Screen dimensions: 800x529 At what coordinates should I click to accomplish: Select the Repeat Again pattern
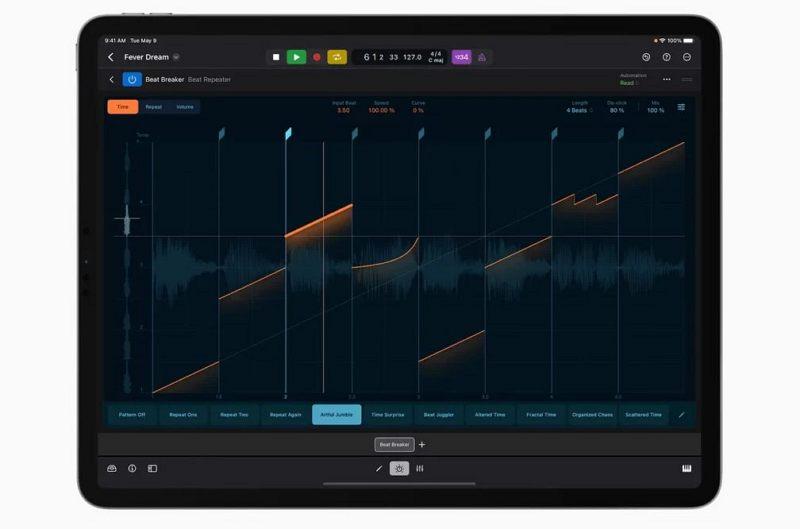[x=285, y=415]
